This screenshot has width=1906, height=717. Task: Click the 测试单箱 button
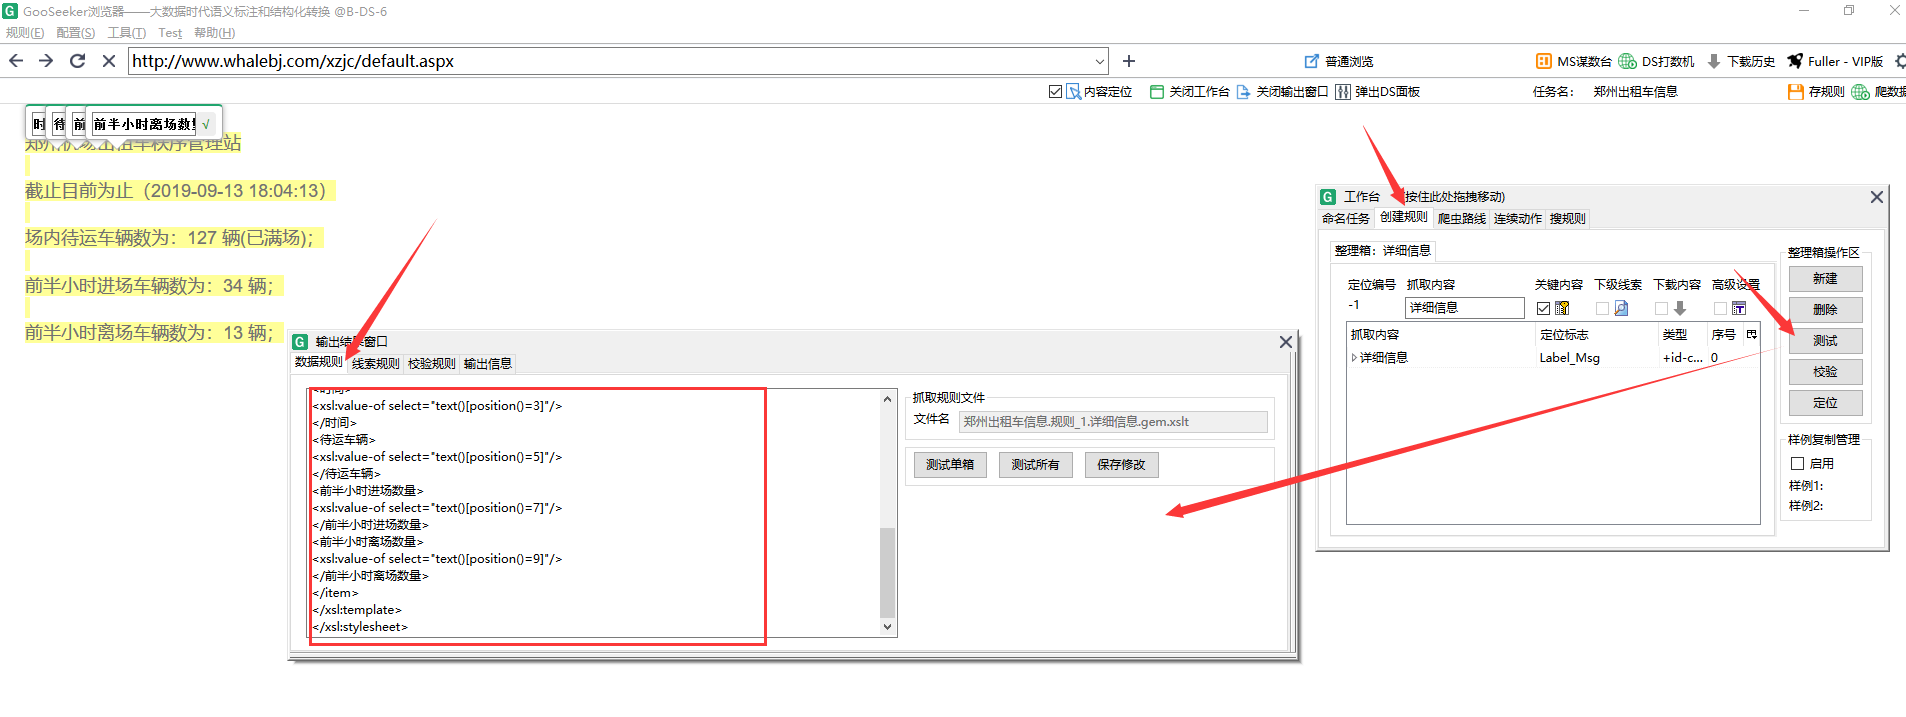point(950,465)
